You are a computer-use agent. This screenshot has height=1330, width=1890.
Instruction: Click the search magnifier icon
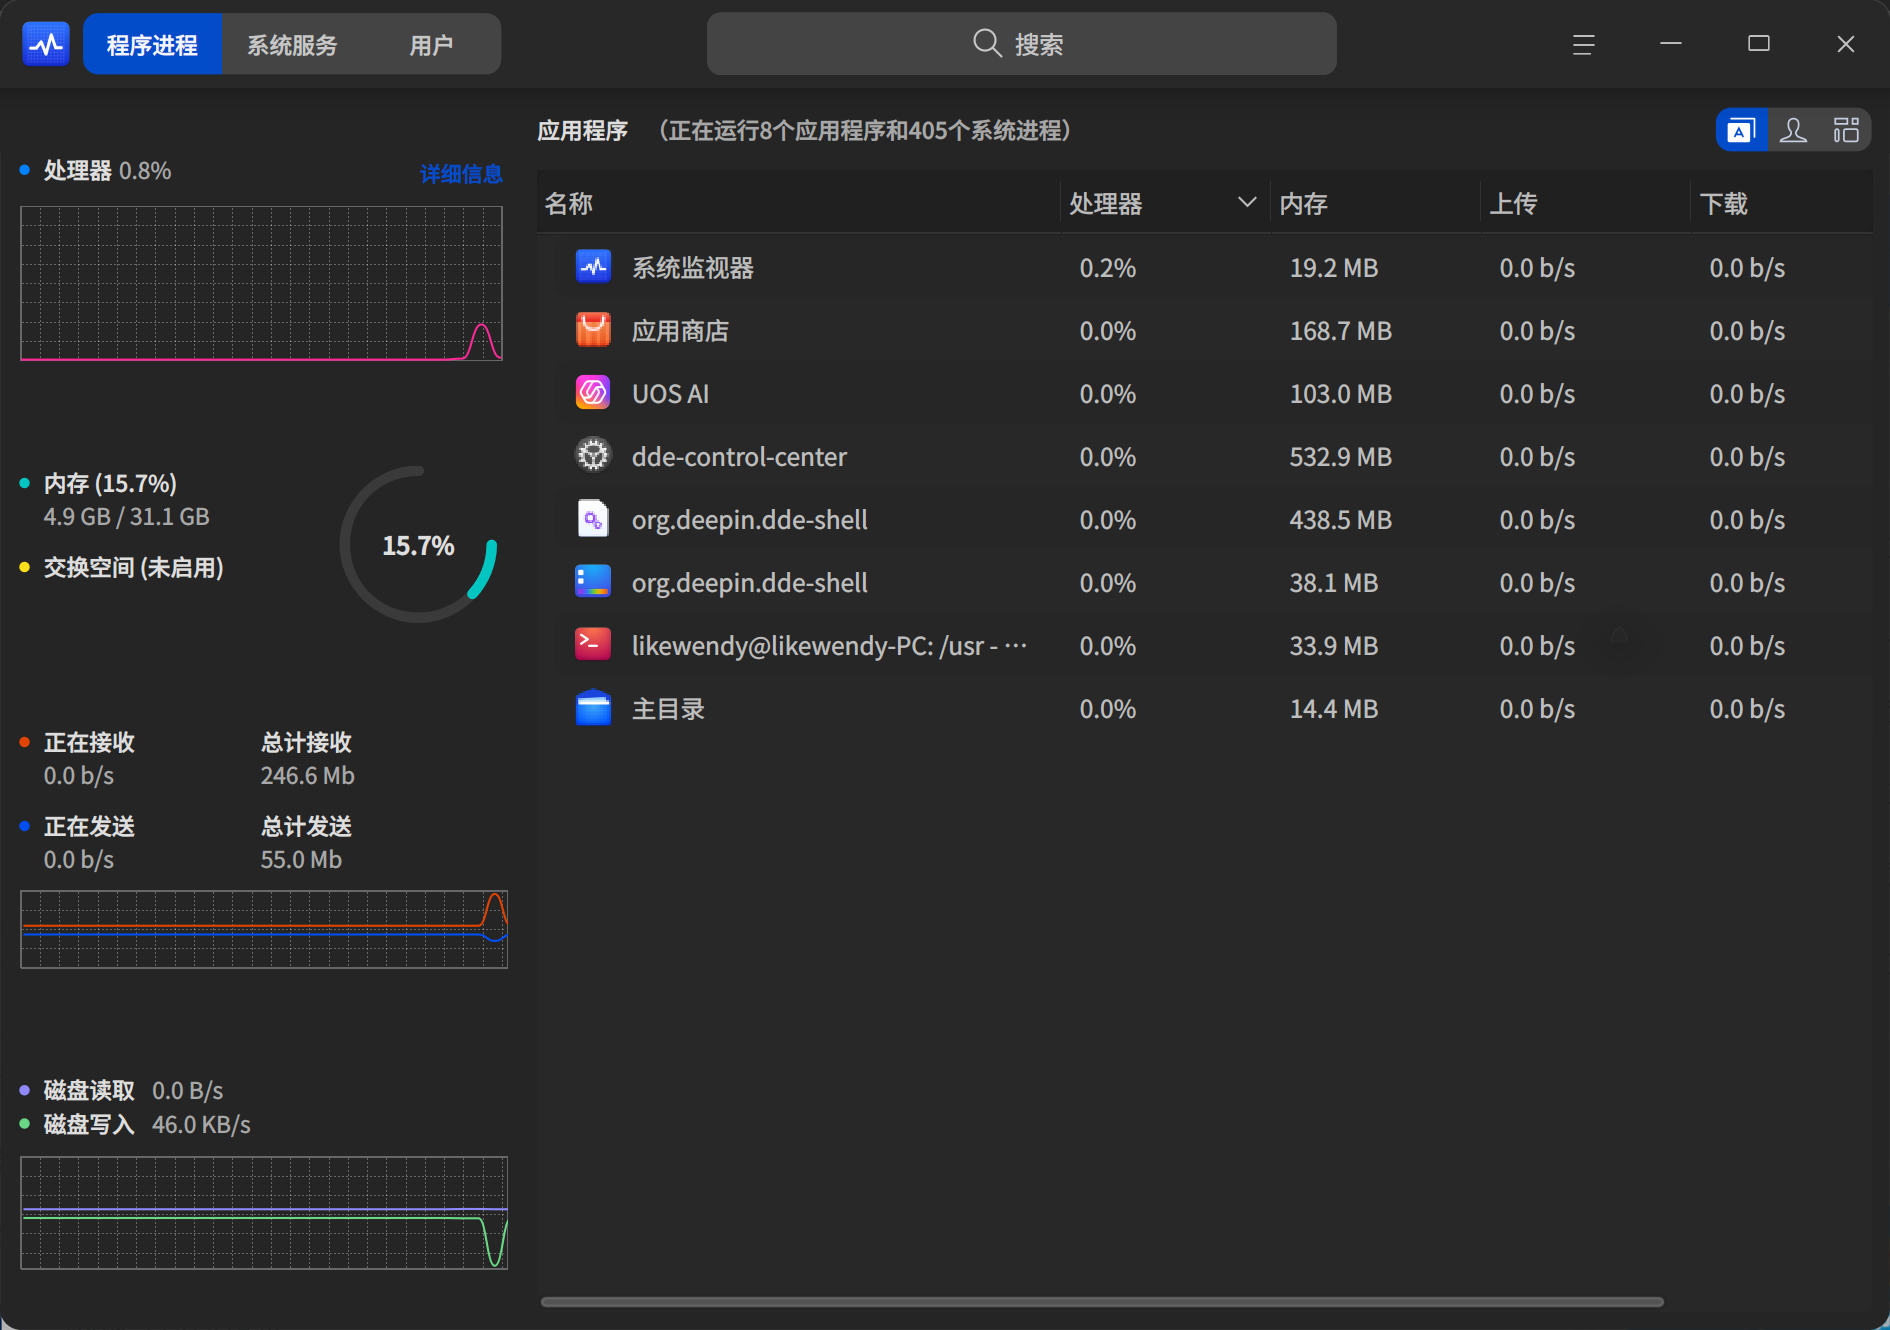(987, 43)
